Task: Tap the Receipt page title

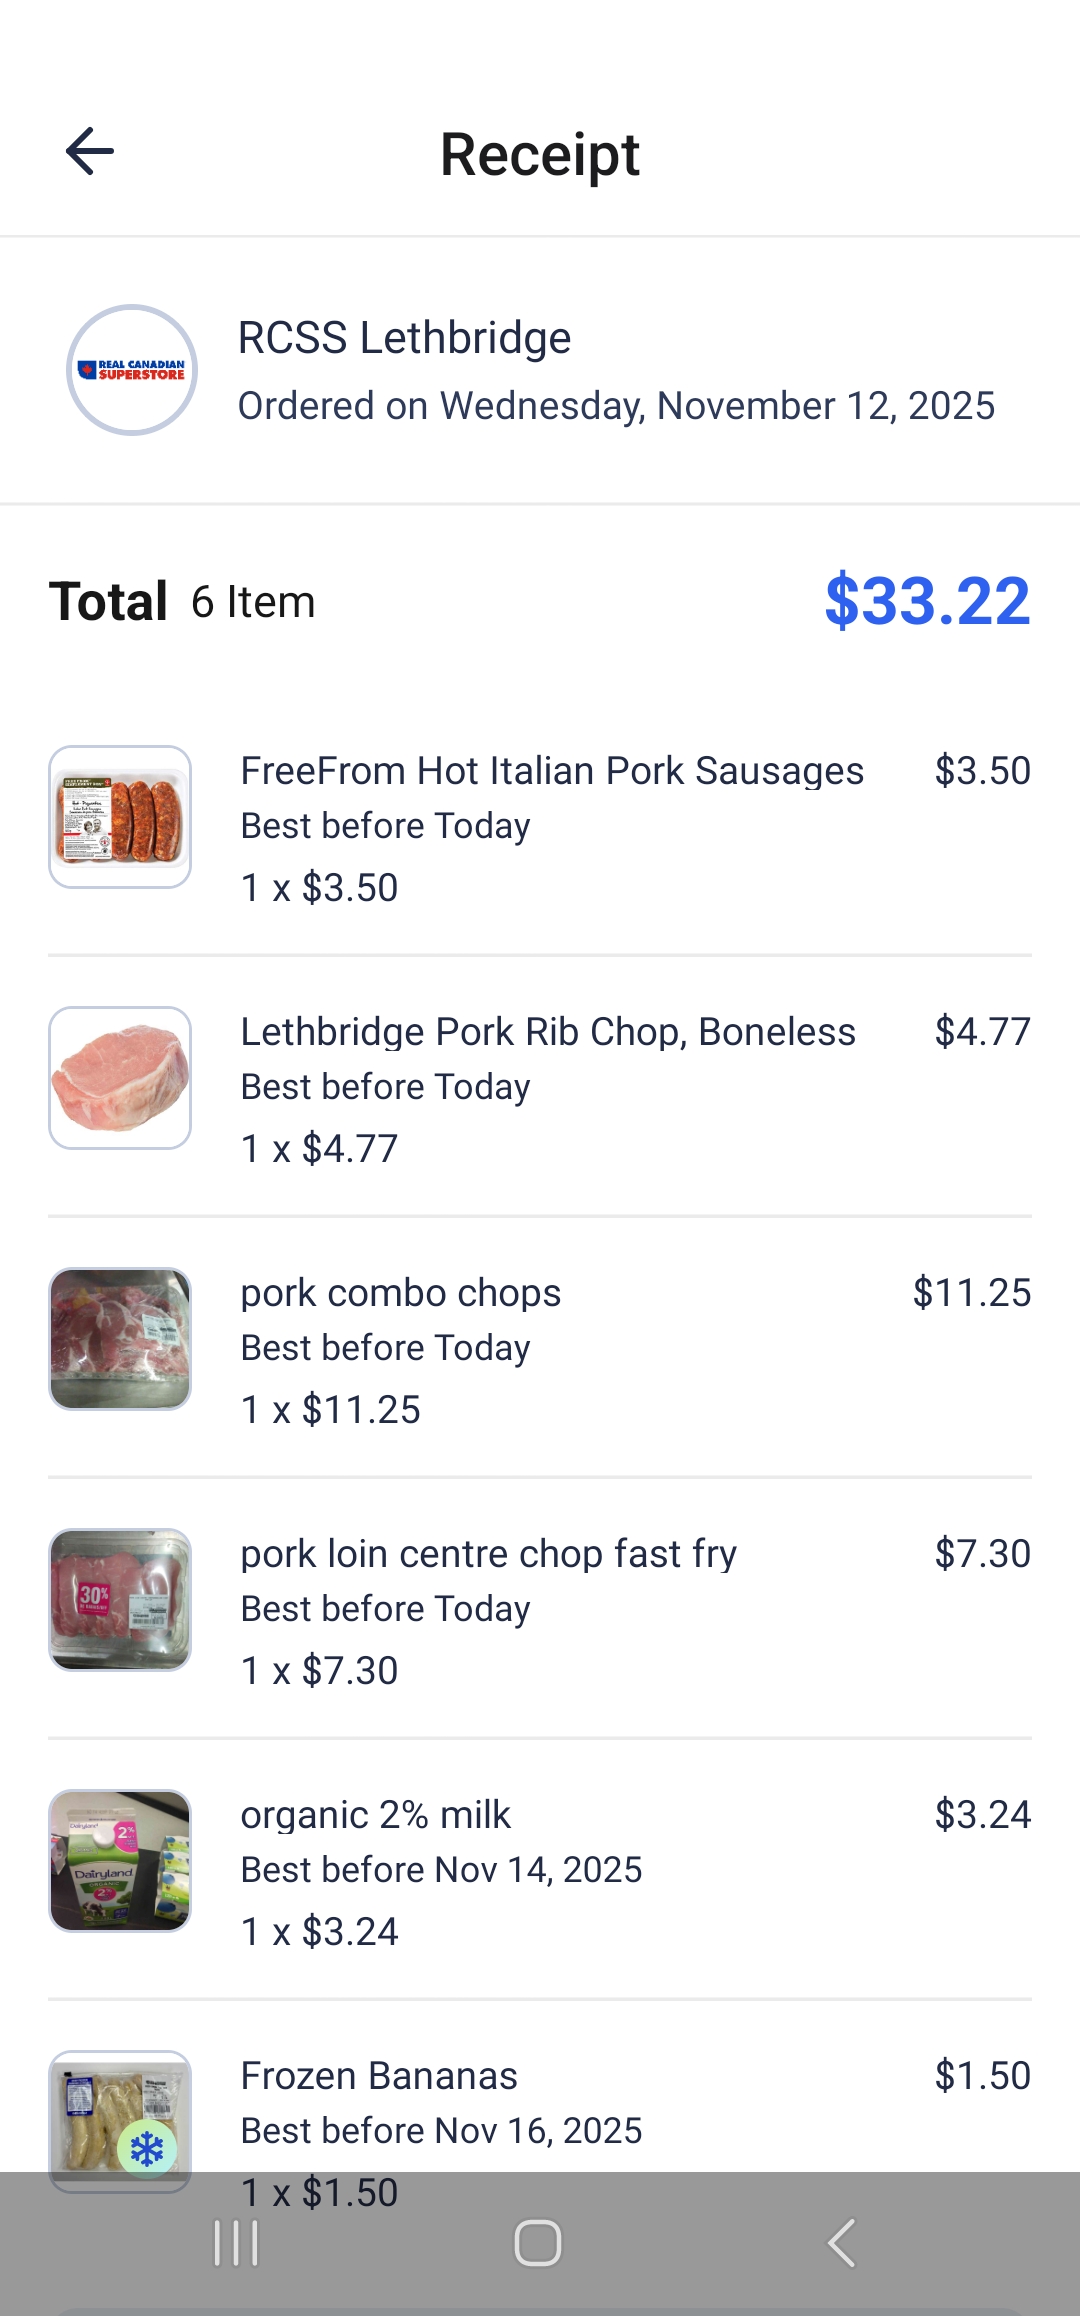Action: 540,154
